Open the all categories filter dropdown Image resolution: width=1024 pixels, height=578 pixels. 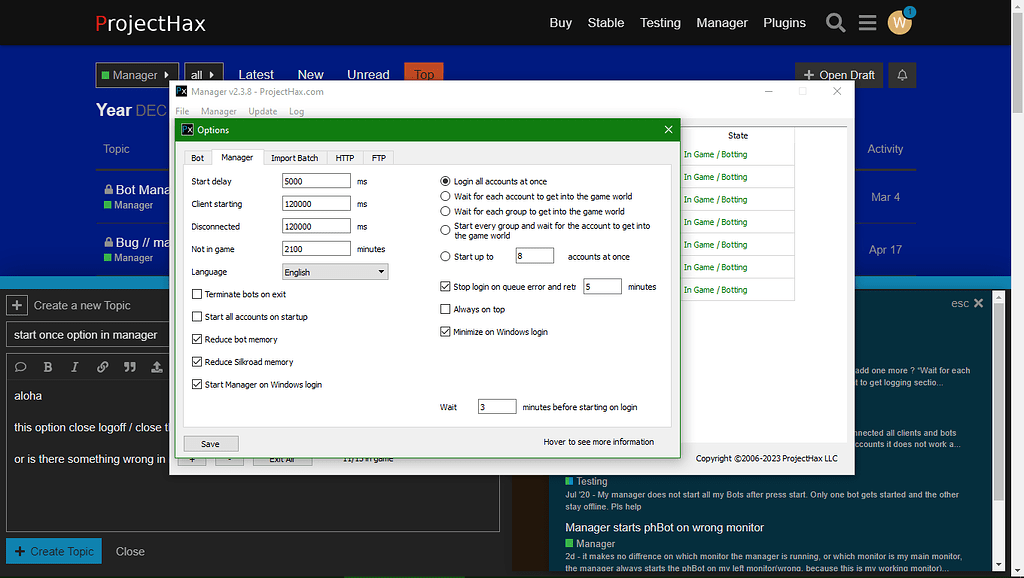click(x=203, y=73)
